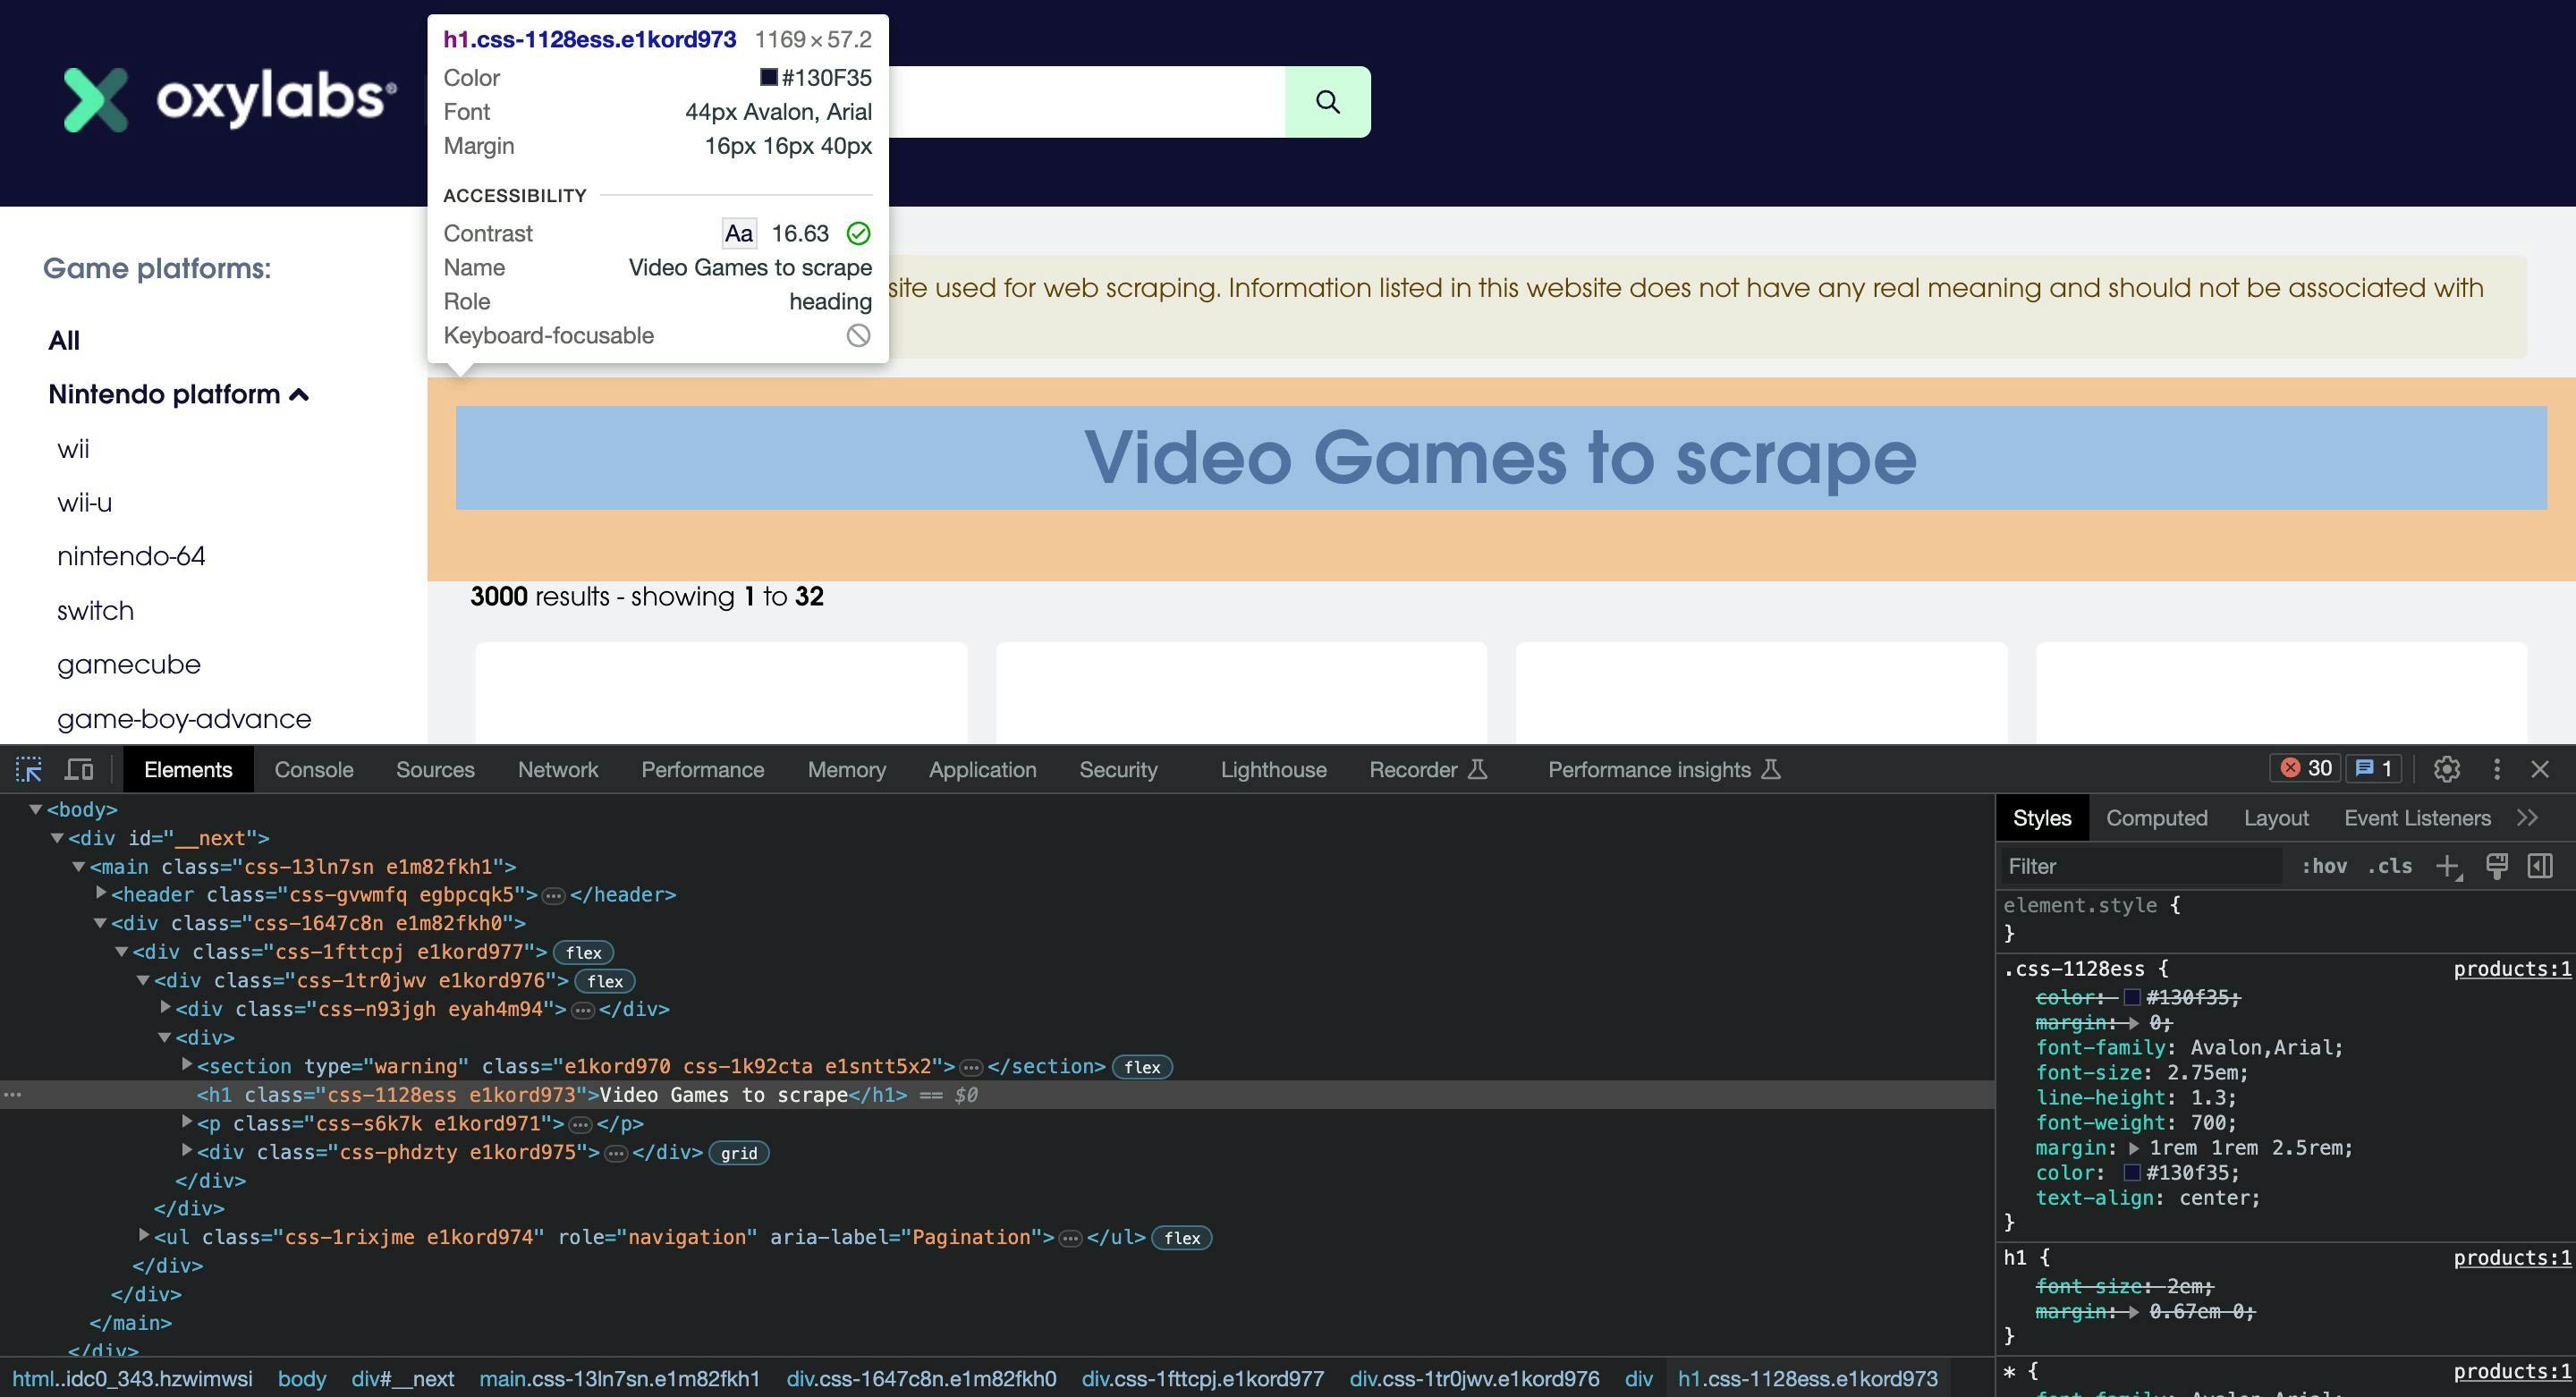Click the computed styles sidebar toggle icon

pyautogui.click(x=2540, y=866)
